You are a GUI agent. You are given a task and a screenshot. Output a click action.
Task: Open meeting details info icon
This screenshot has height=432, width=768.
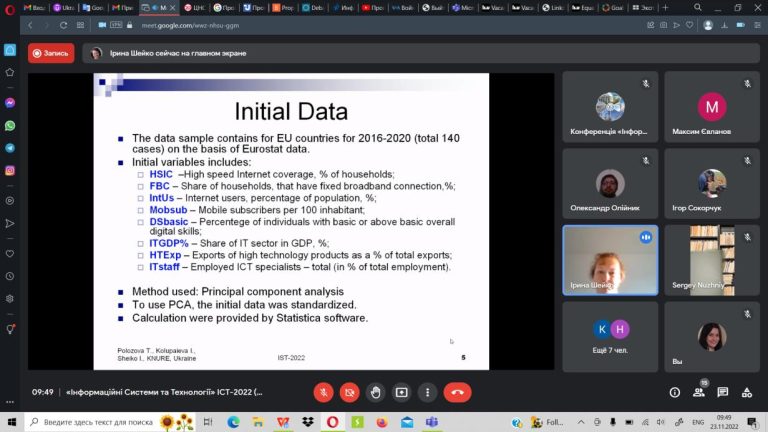(x=674, y=392)
